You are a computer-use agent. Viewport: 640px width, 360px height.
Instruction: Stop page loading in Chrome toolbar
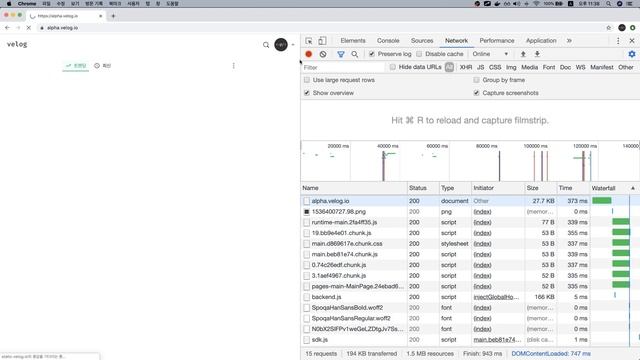click(29, 28)
